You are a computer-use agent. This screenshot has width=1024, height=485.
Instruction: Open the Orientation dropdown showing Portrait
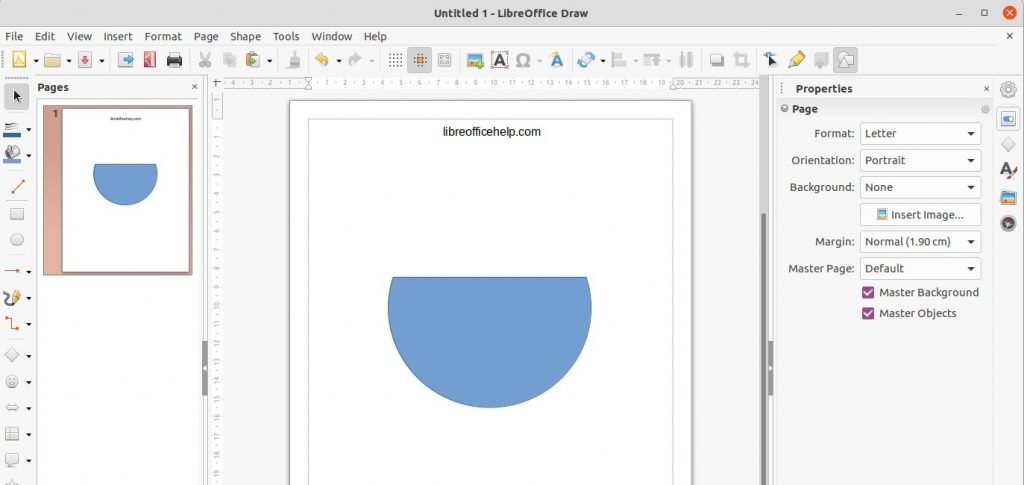point(920,160)
